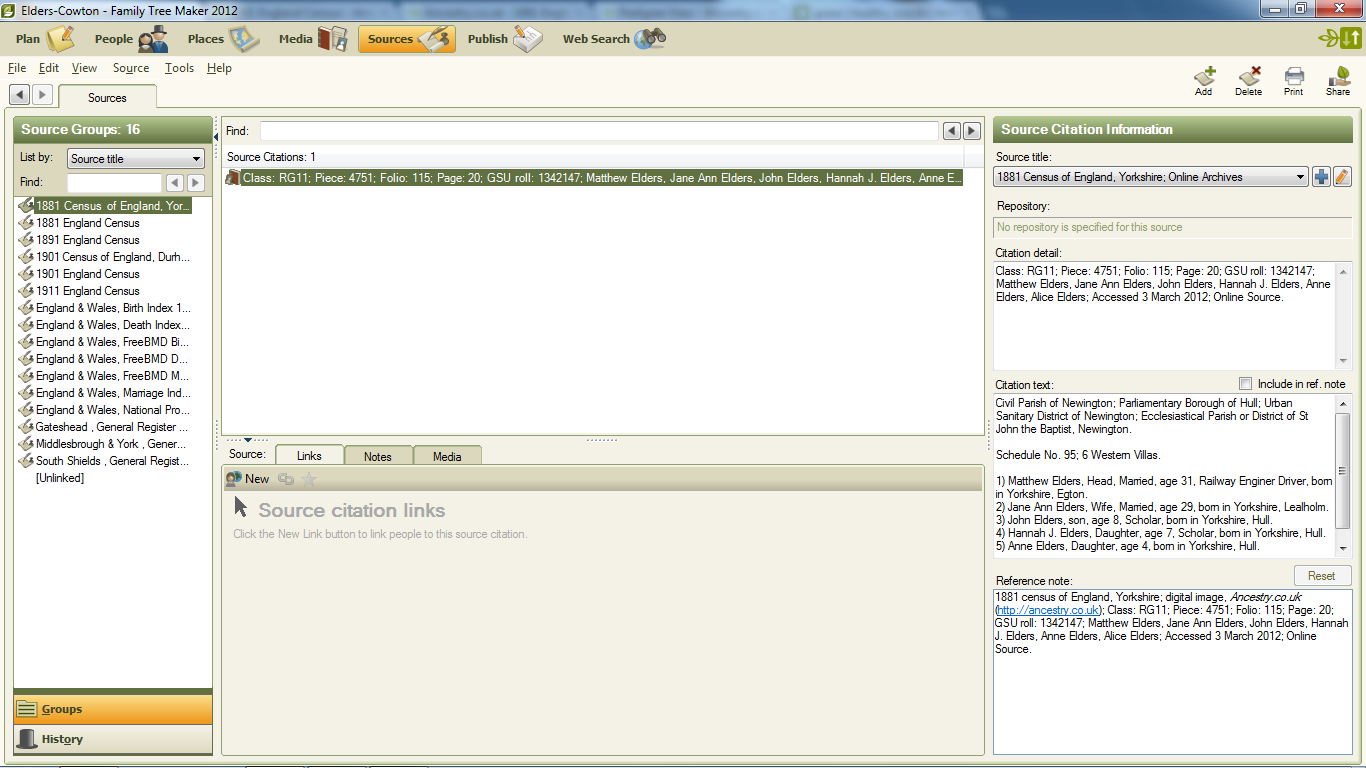
Task: Switch to the Media tab in source panel
Action: coord(447,456)
